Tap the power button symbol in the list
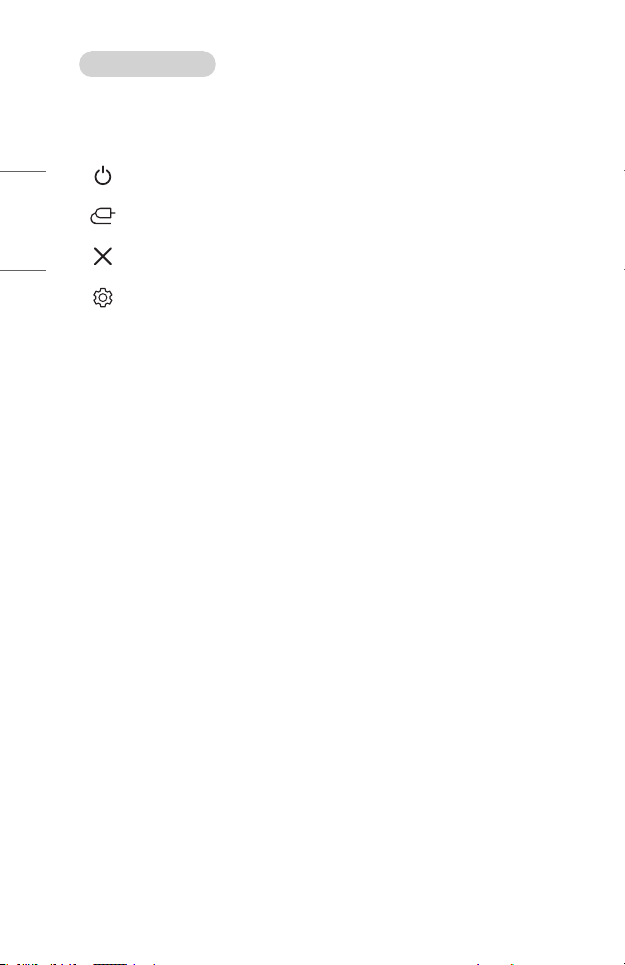The image size is (625, 965). coord(103,175)
